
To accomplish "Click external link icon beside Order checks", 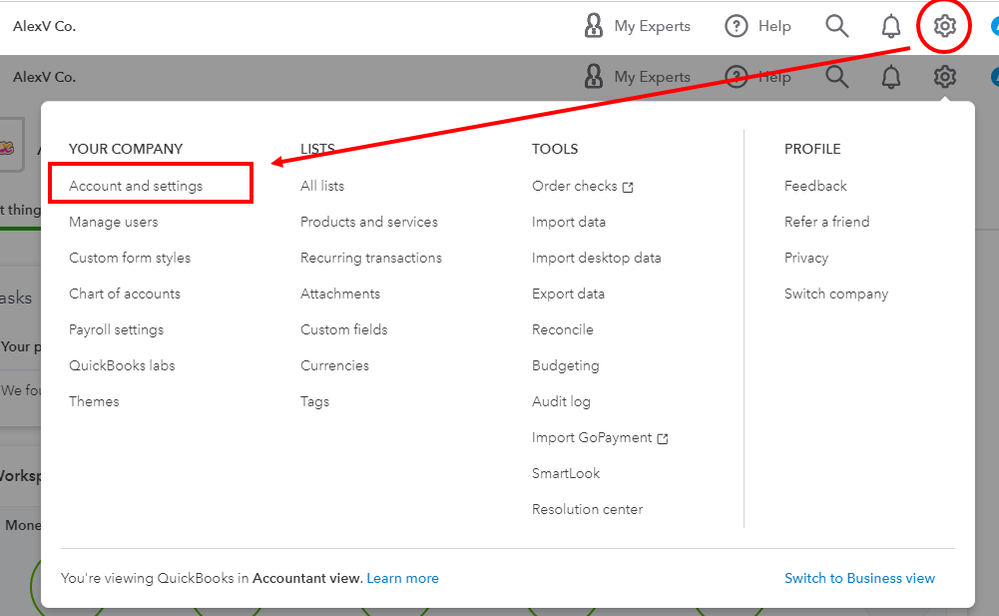I will click(x=628, y=187).
